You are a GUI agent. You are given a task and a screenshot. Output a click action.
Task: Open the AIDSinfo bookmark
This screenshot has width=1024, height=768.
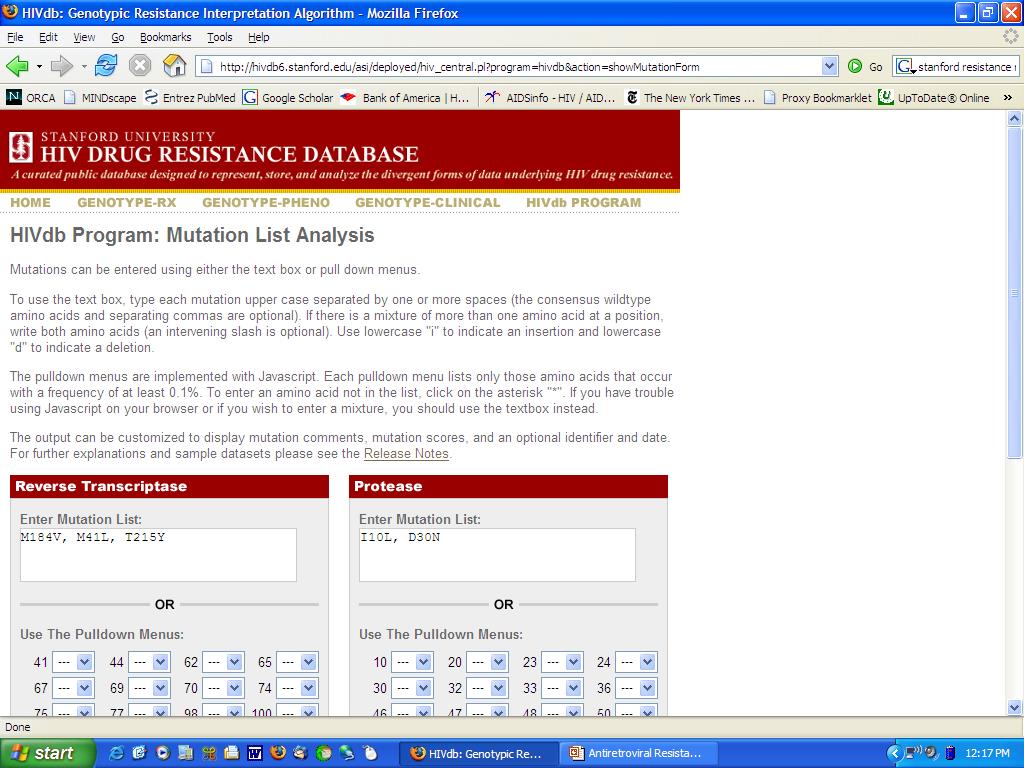pyautogui.click(x=551, y=98)
